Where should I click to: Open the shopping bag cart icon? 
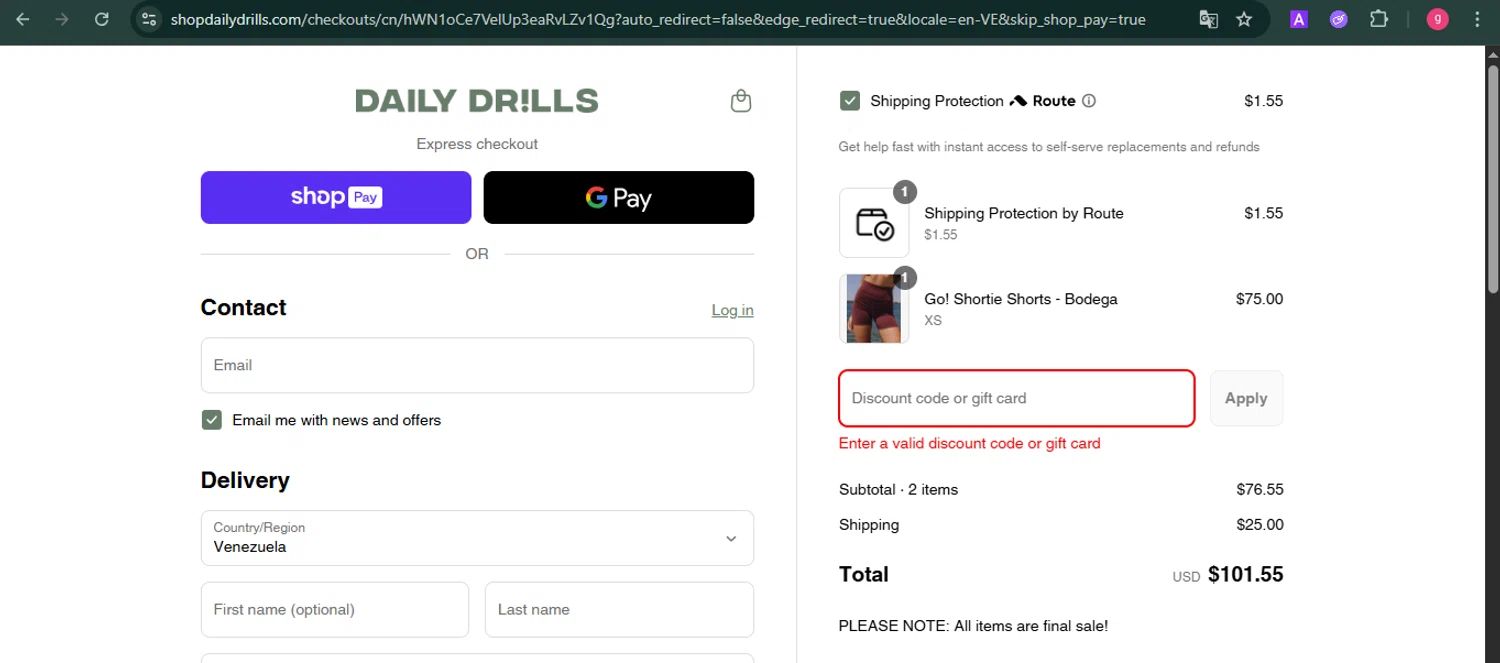[x=741, y=101]
